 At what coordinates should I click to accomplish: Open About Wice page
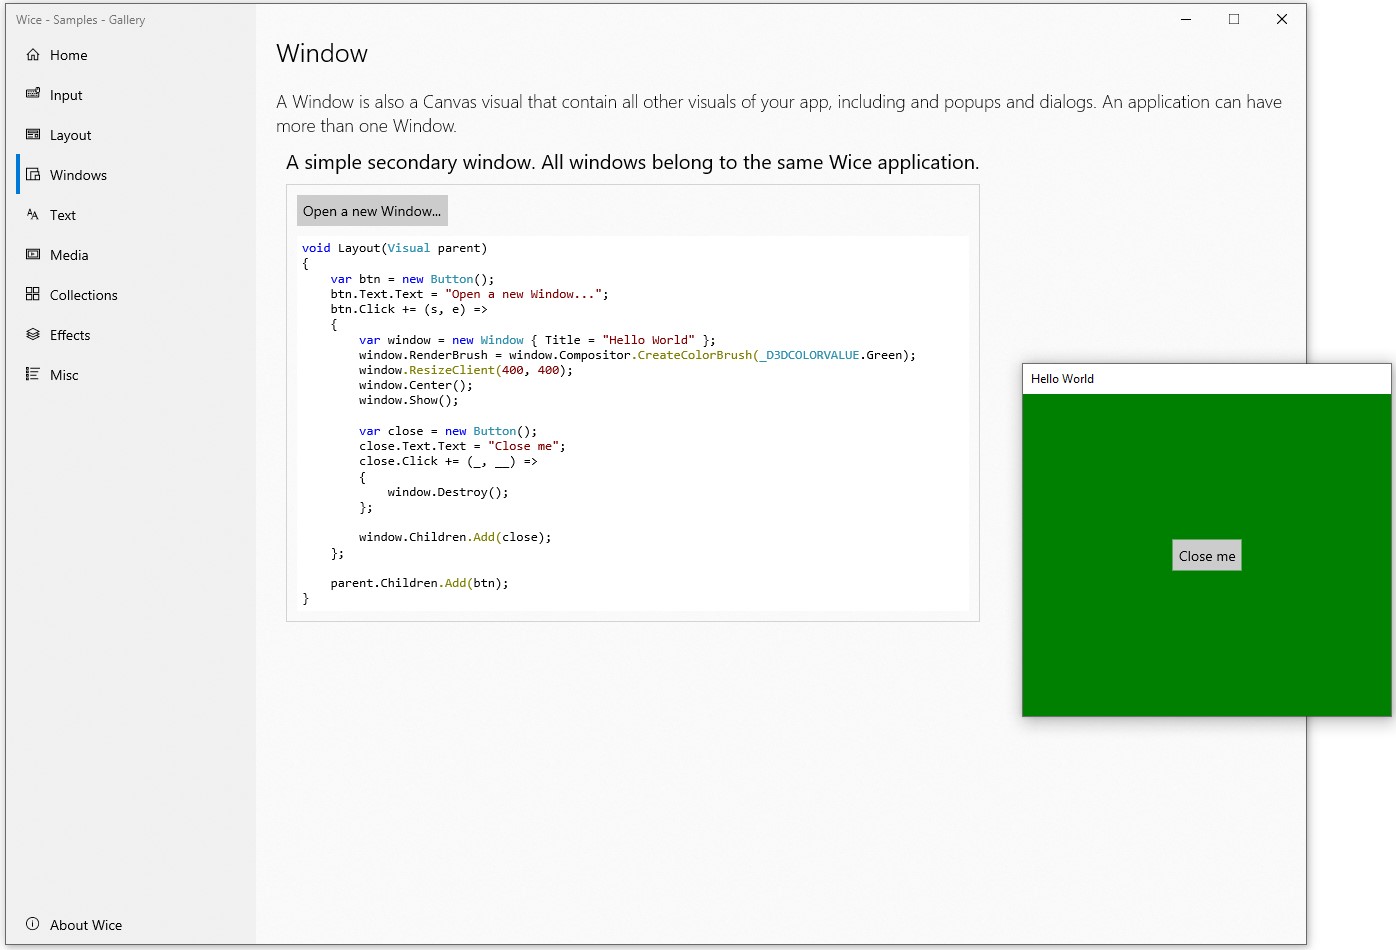(x=131, y=925)
